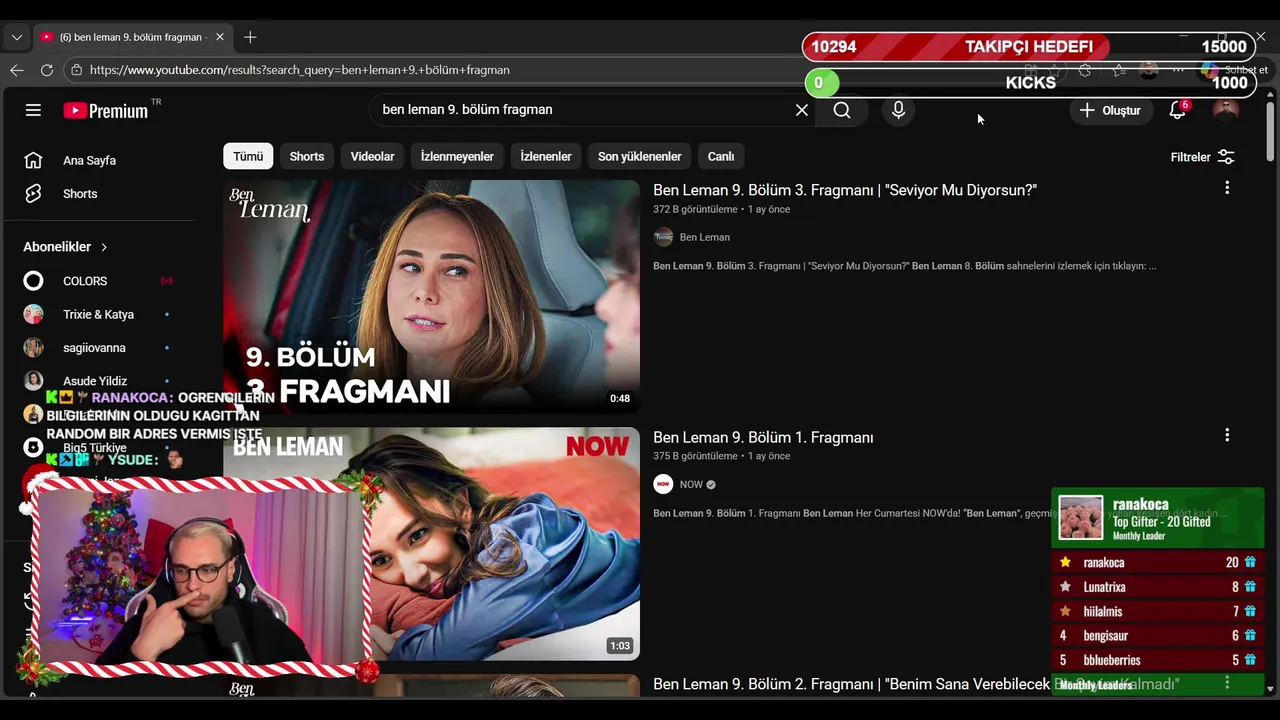
Task: Select the İzlenenler filter chip
Action: click(546, 157)
